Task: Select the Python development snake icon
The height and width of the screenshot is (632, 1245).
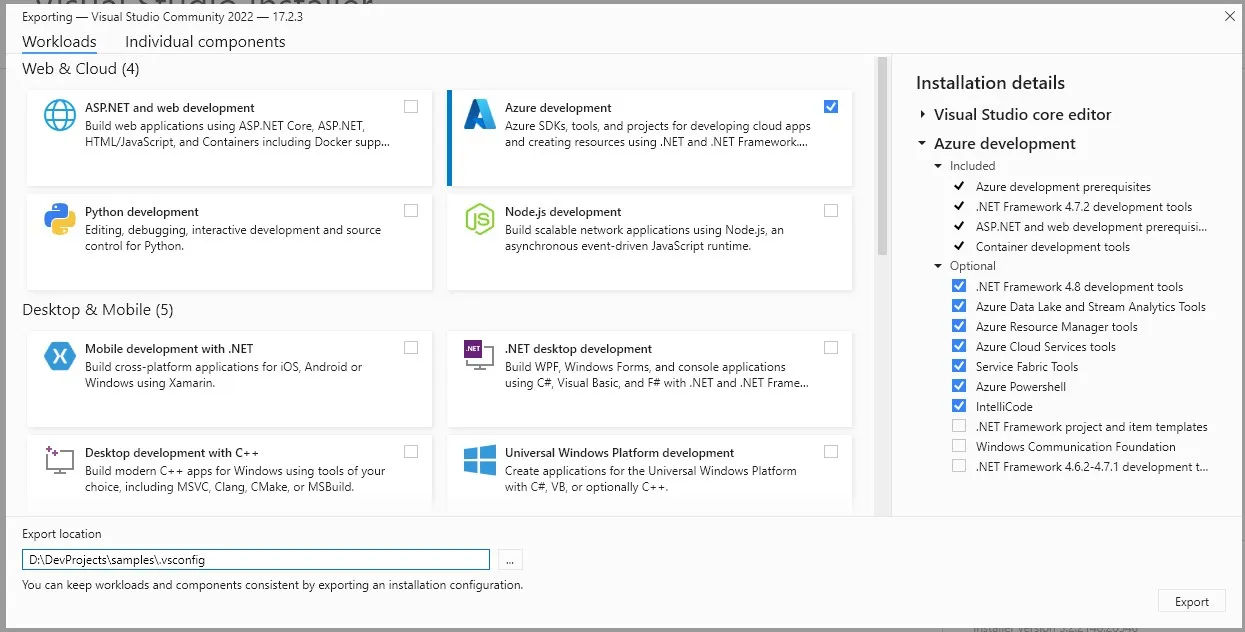Action: point(60,219)
